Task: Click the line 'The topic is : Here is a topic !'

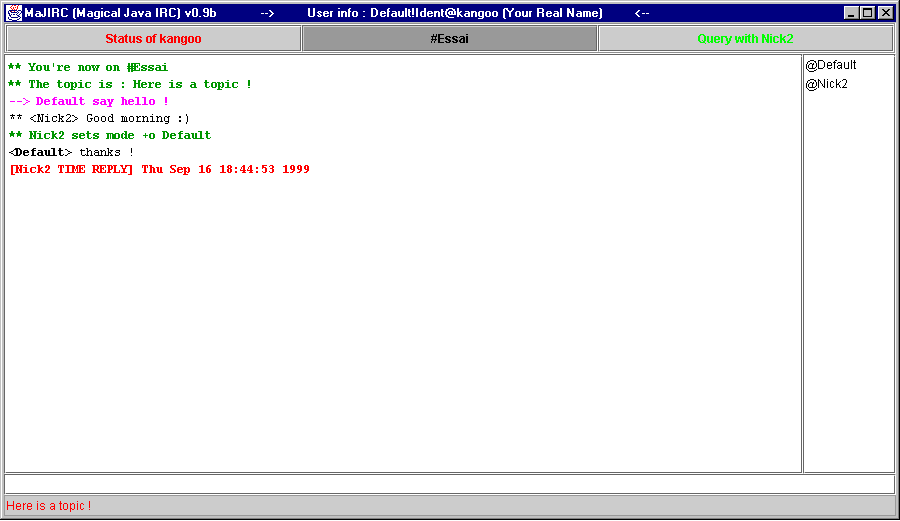Action: tap(130, 84)
